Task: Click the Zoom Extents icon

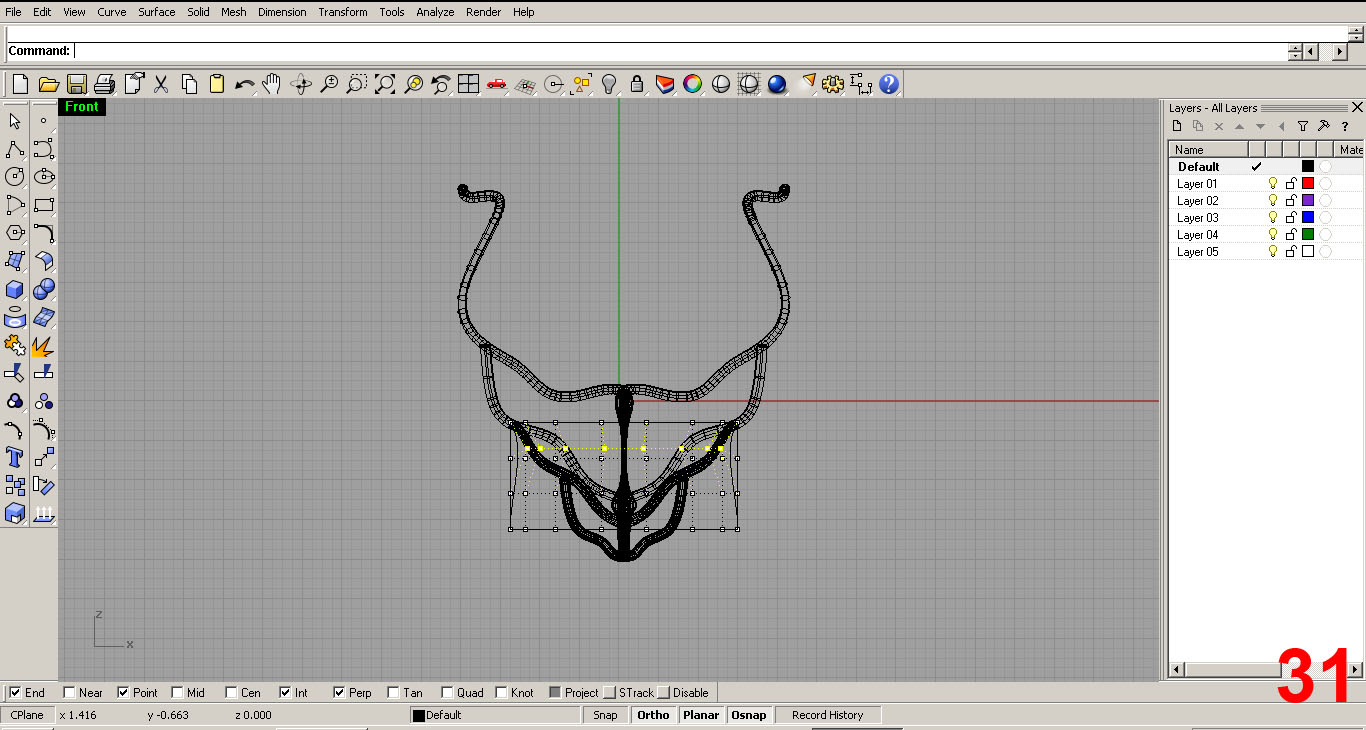Action: [385, 84]
